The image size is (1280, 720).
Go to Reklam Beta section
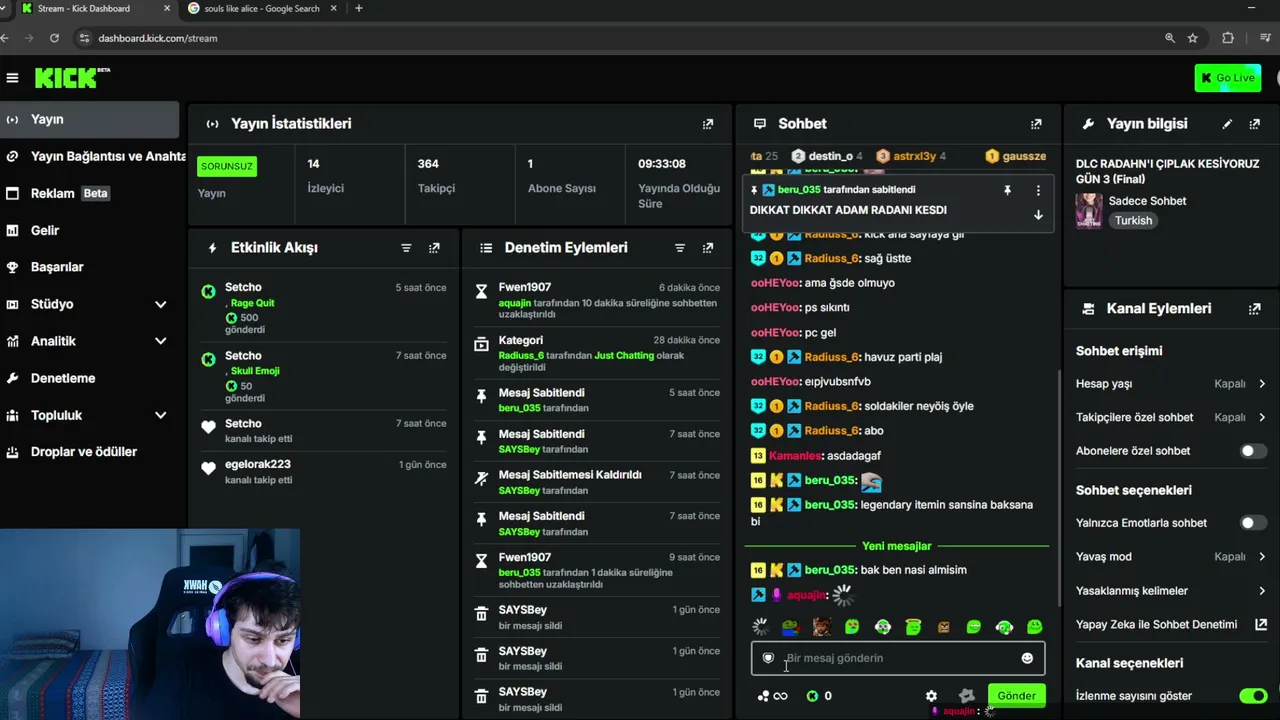[89, 194]
